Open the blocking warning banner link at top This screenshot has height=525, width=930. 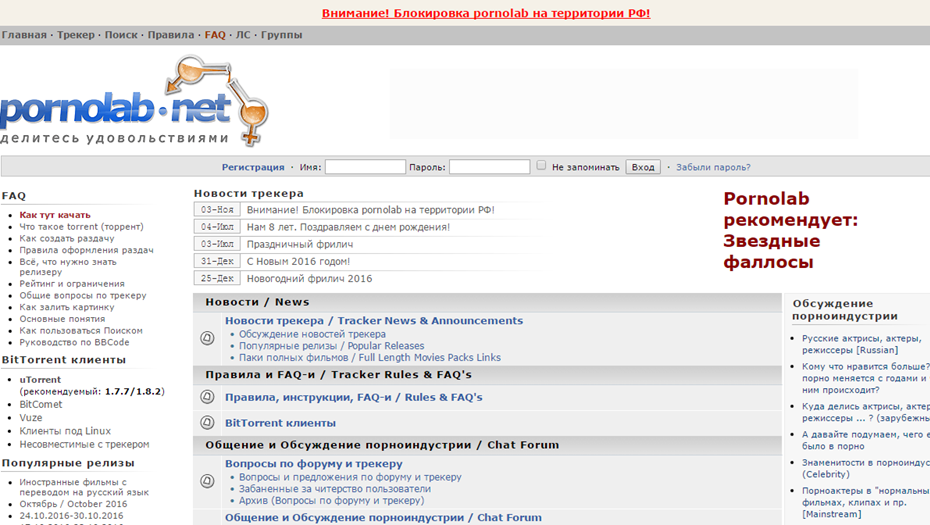click(486, 13)
